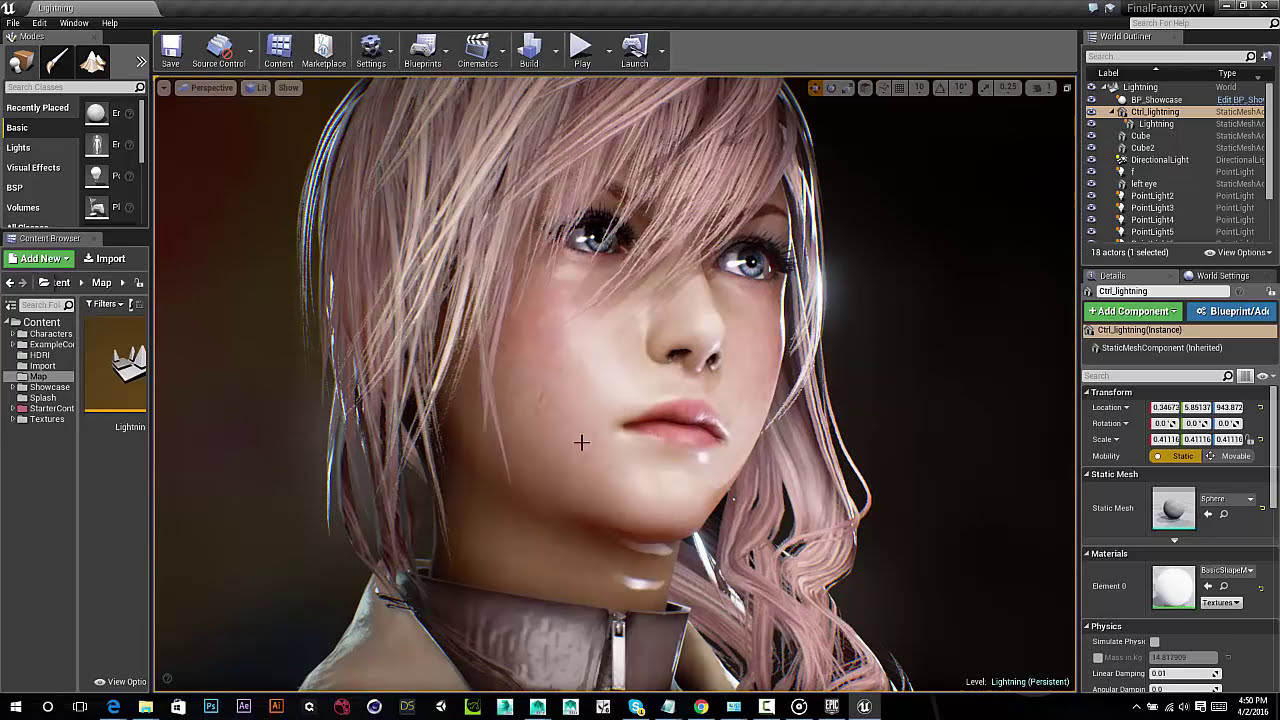Open the Lit view mode menu
The width and height of the screenshot is (1280, 720).
[x=256, y=88]
